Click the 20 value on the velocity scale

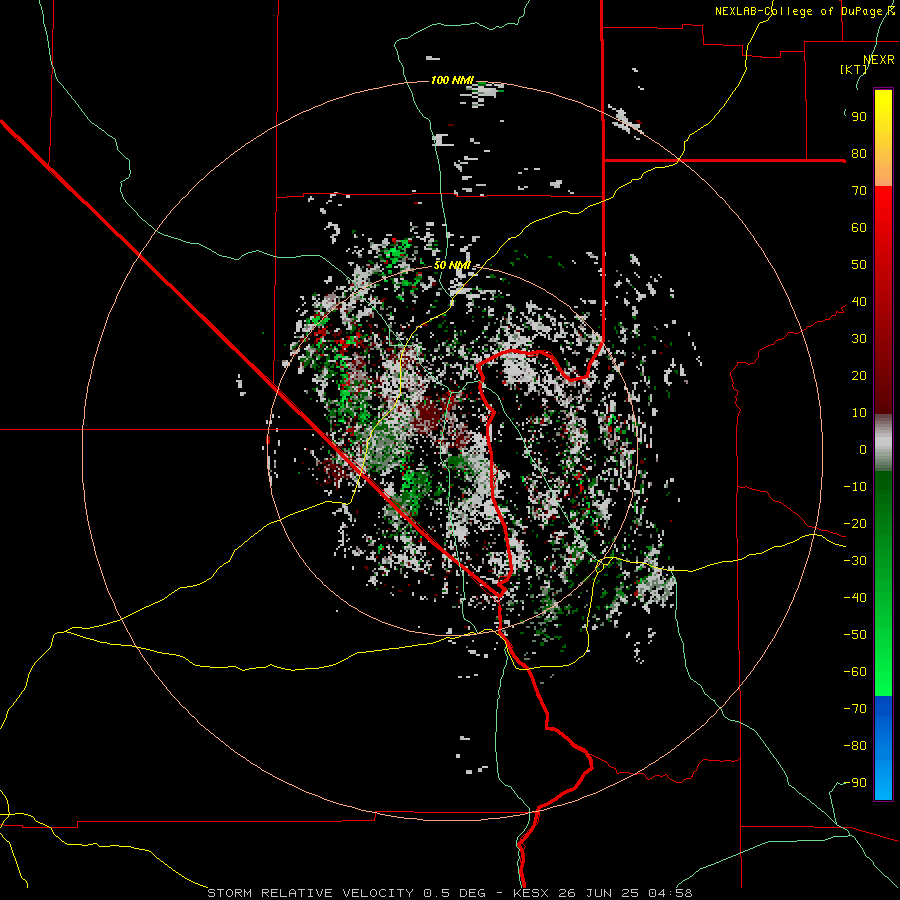coord(859,376)
